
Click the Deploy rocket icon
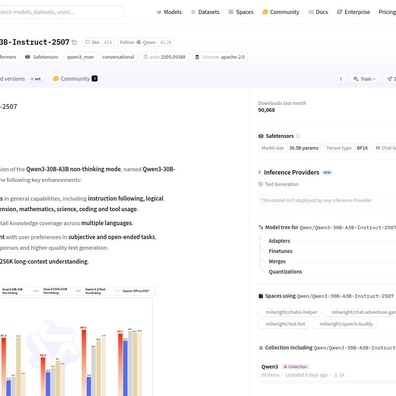(x=389, y=79)
